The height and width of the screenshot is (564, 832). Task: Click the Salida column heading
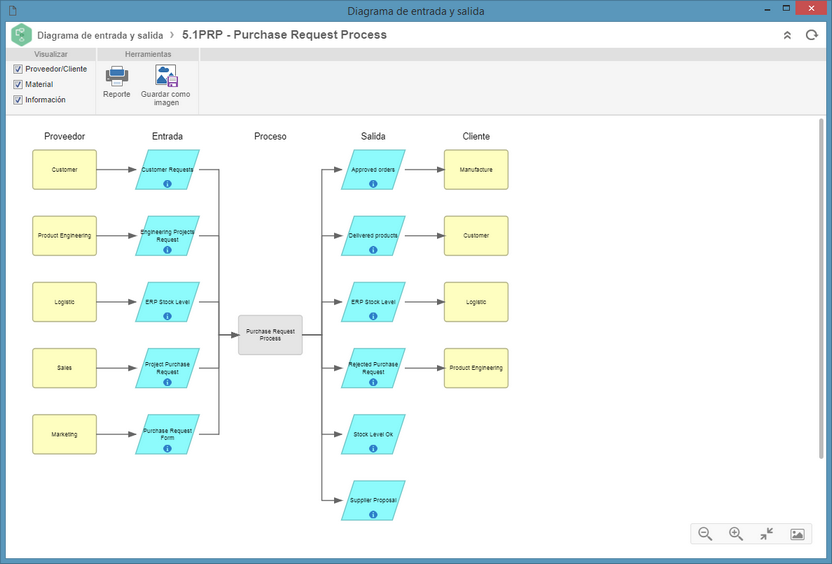(373, 136)
